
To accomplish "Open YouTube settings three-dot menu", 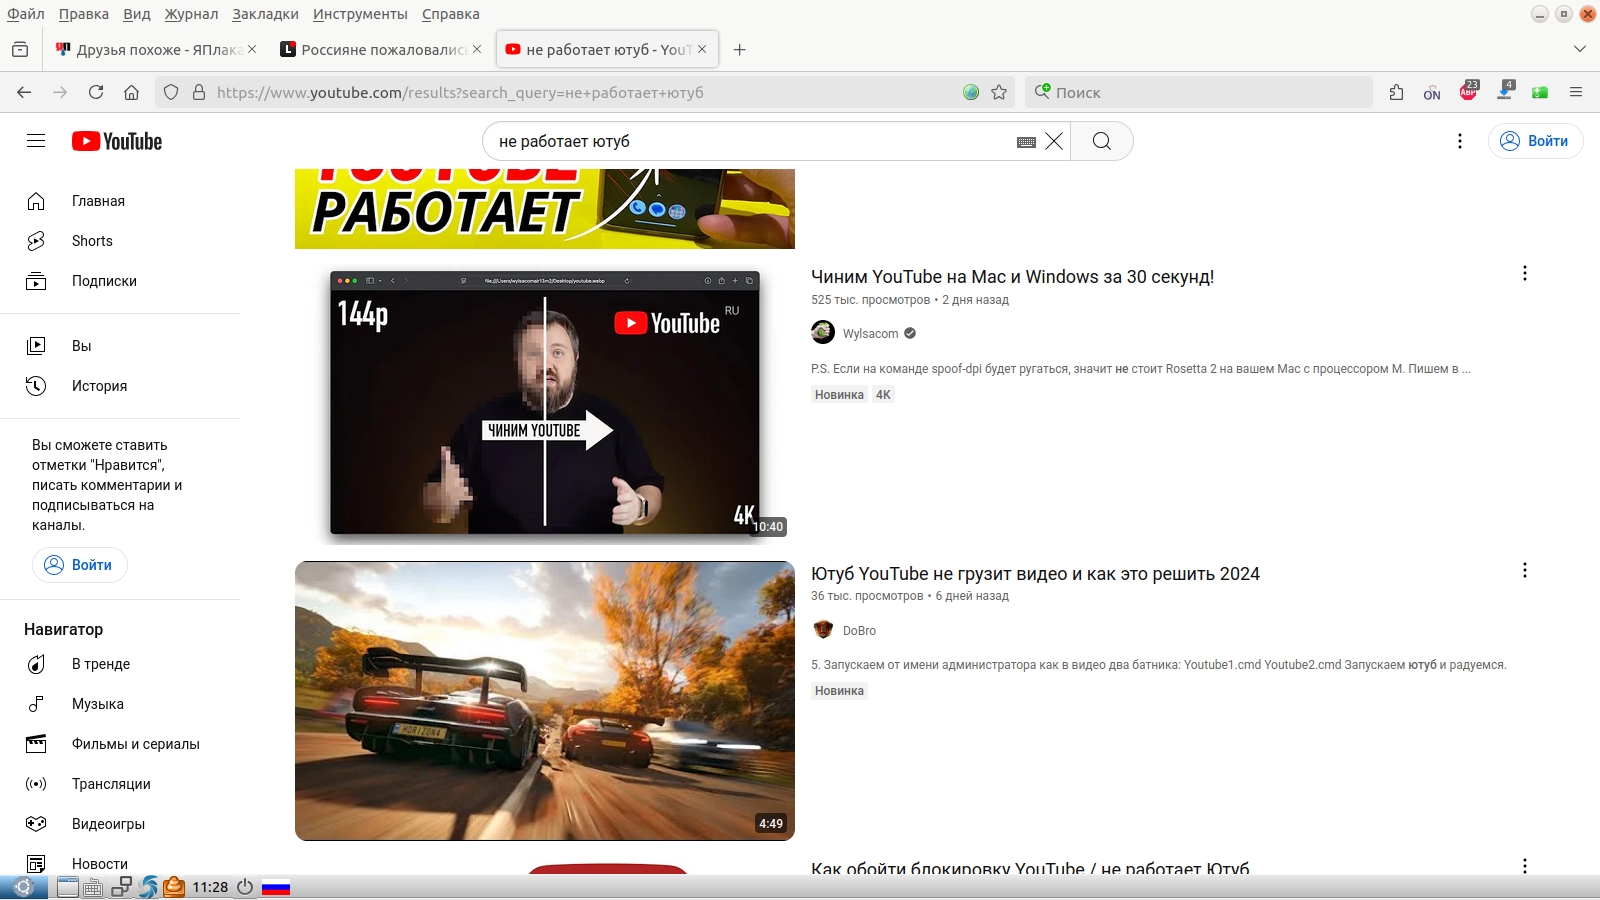I will point(1460,141).
